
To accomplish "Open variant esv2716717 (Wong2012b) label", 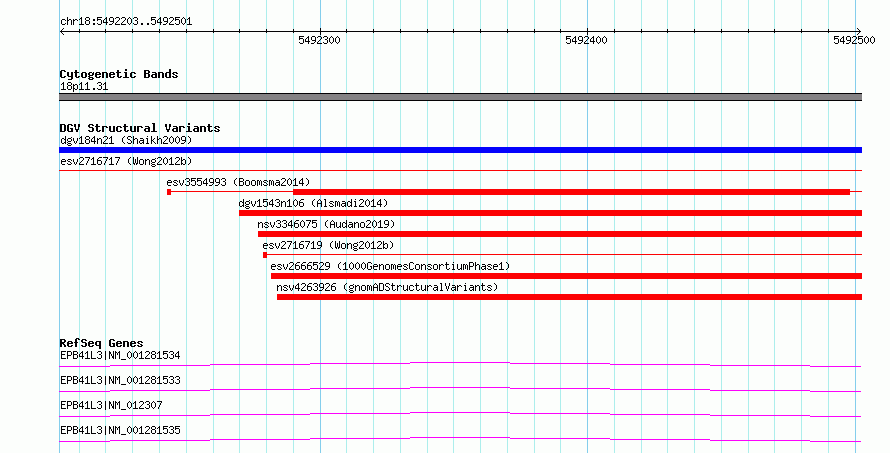I will click(x=126, y=161).
